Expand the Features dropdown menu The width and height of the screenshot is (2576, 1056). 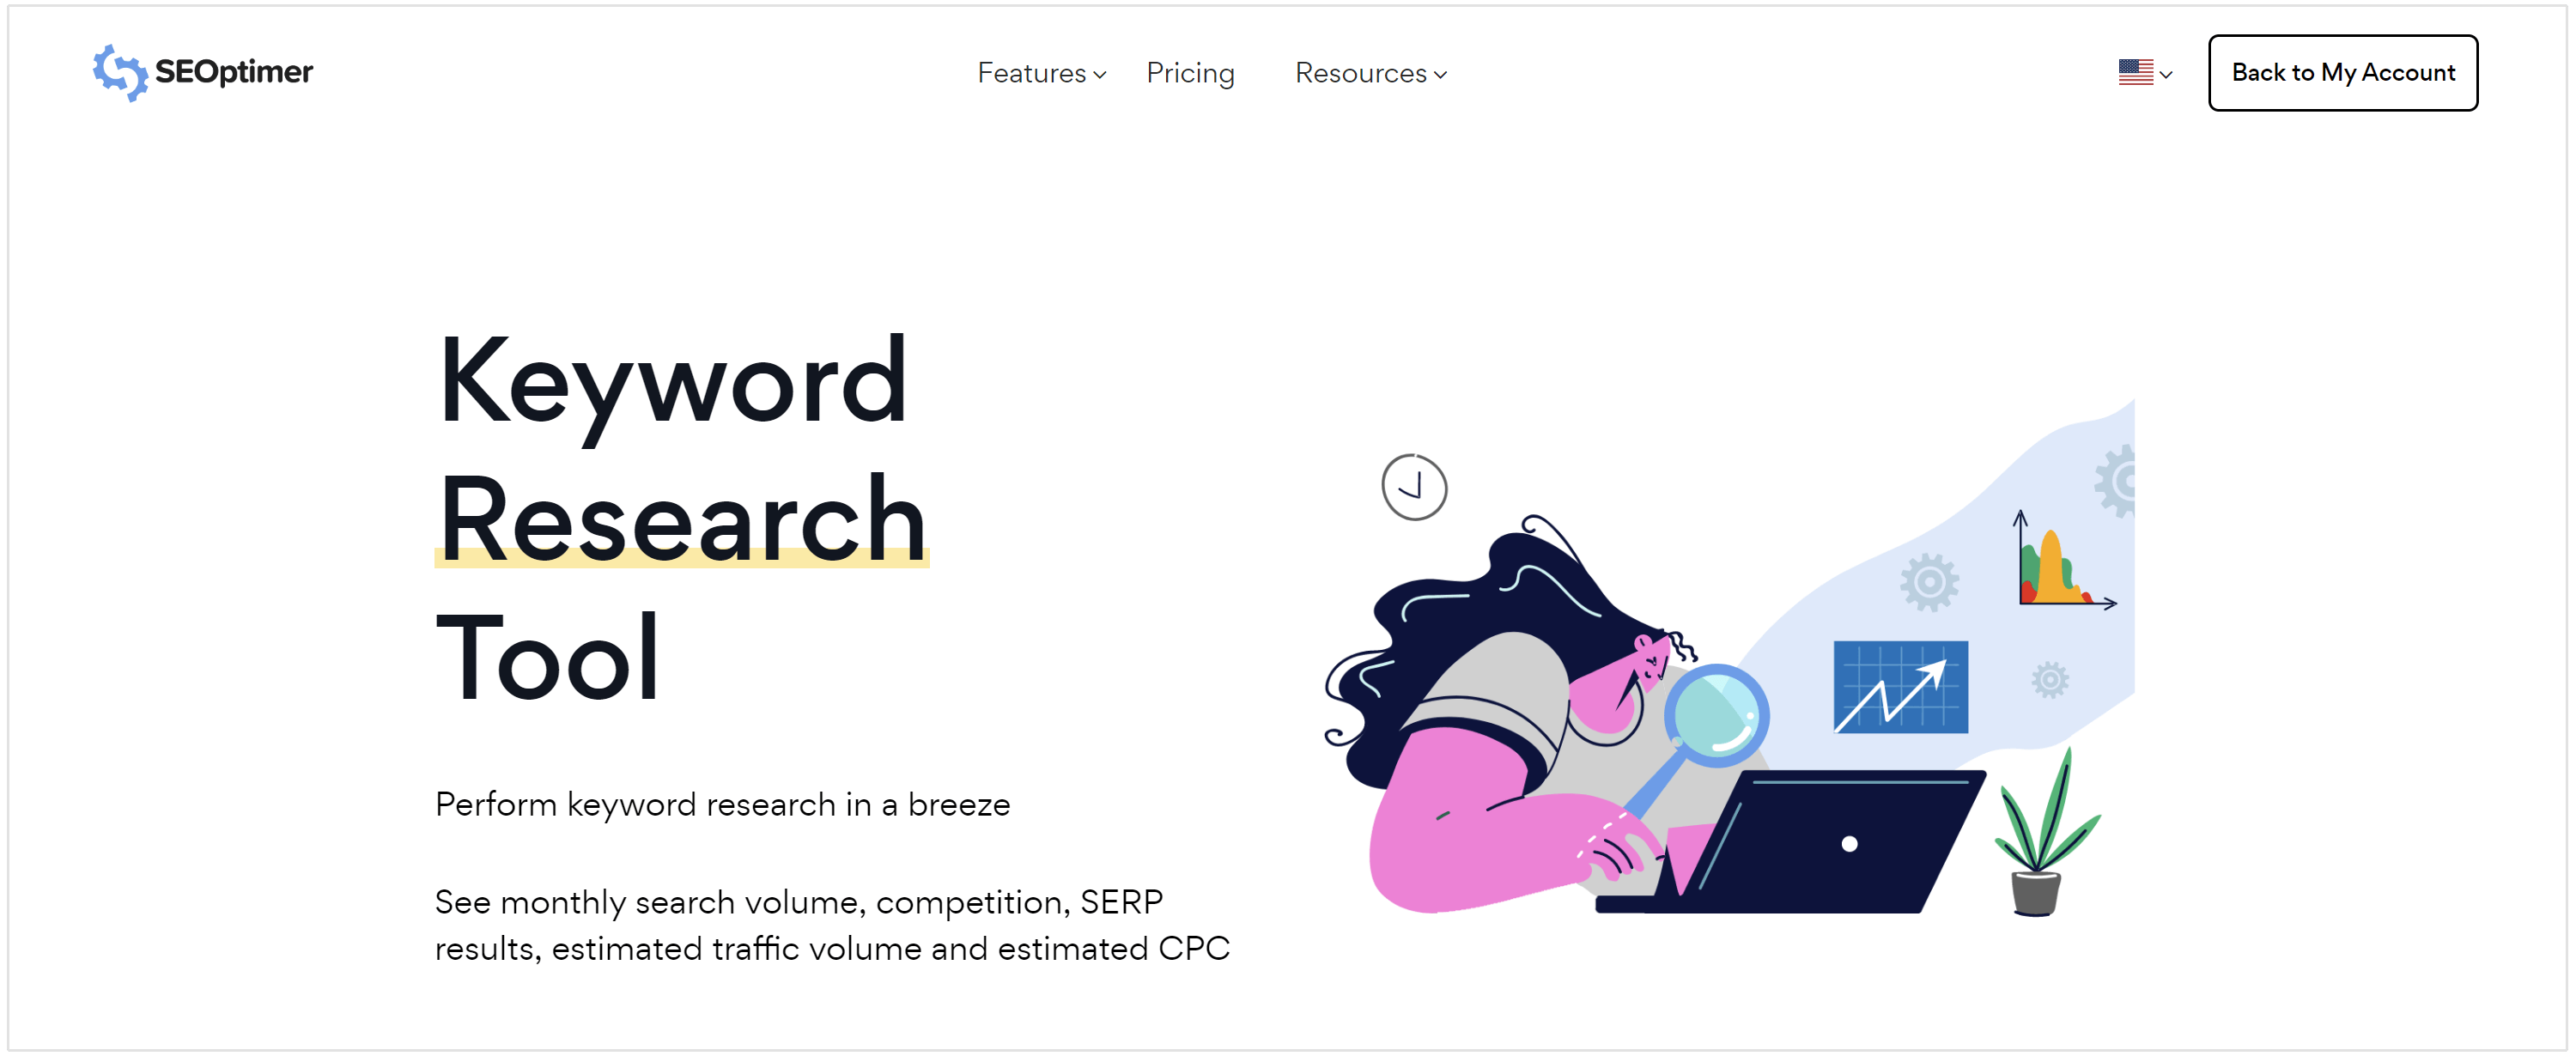click(x=1040, y=72)
